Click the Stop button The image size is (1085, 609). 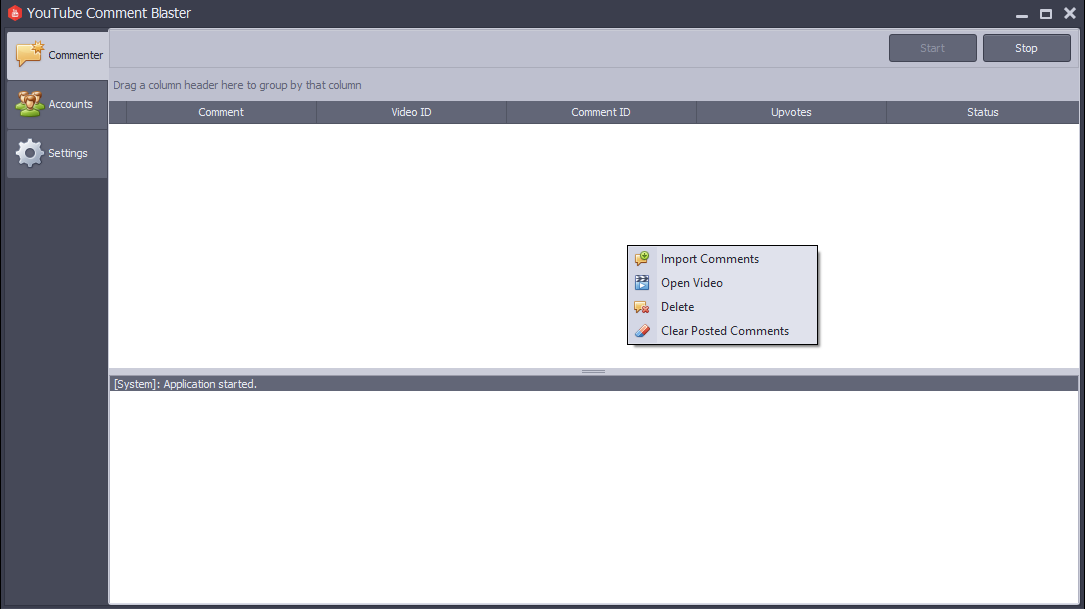(x=1026, y=48)
